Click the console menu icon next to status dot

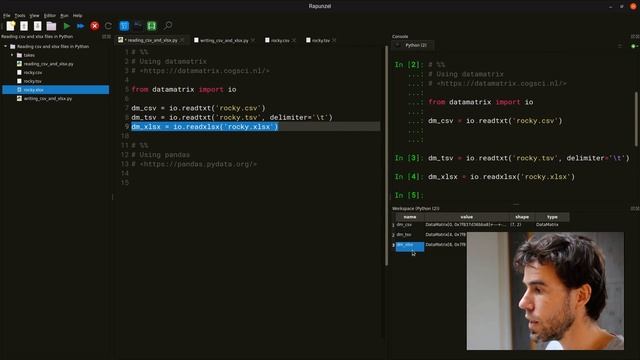point(620,46)
